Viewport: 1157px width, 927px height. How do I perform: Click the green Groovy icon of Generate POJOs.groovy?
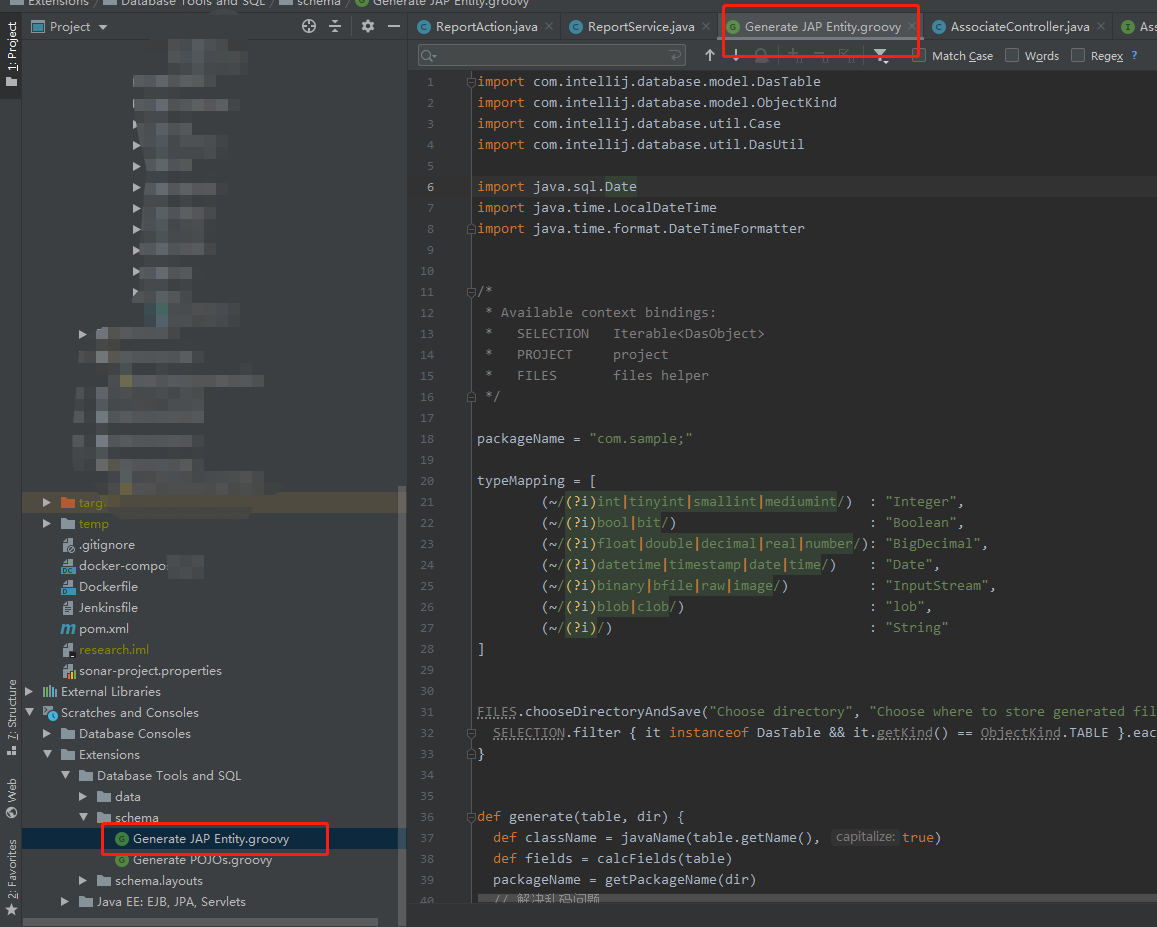click(x=122, y=860)
